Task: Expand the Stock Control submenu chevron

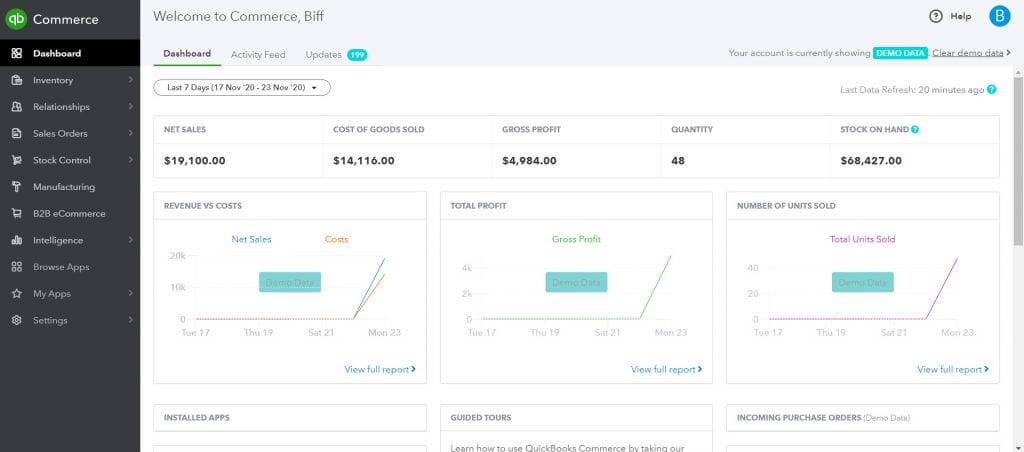Action: click(131, 160)
